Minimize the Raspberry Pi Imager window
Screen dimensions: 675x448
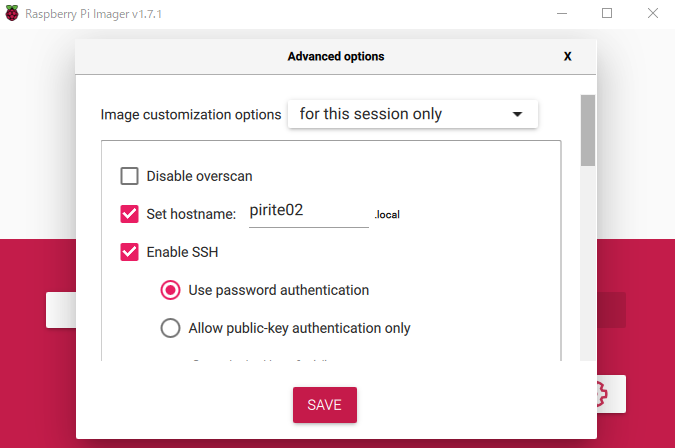tap(559, 13)
